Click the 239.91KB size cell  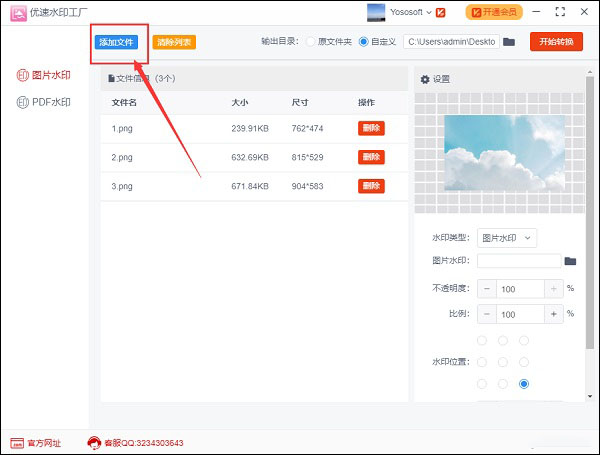250,129
